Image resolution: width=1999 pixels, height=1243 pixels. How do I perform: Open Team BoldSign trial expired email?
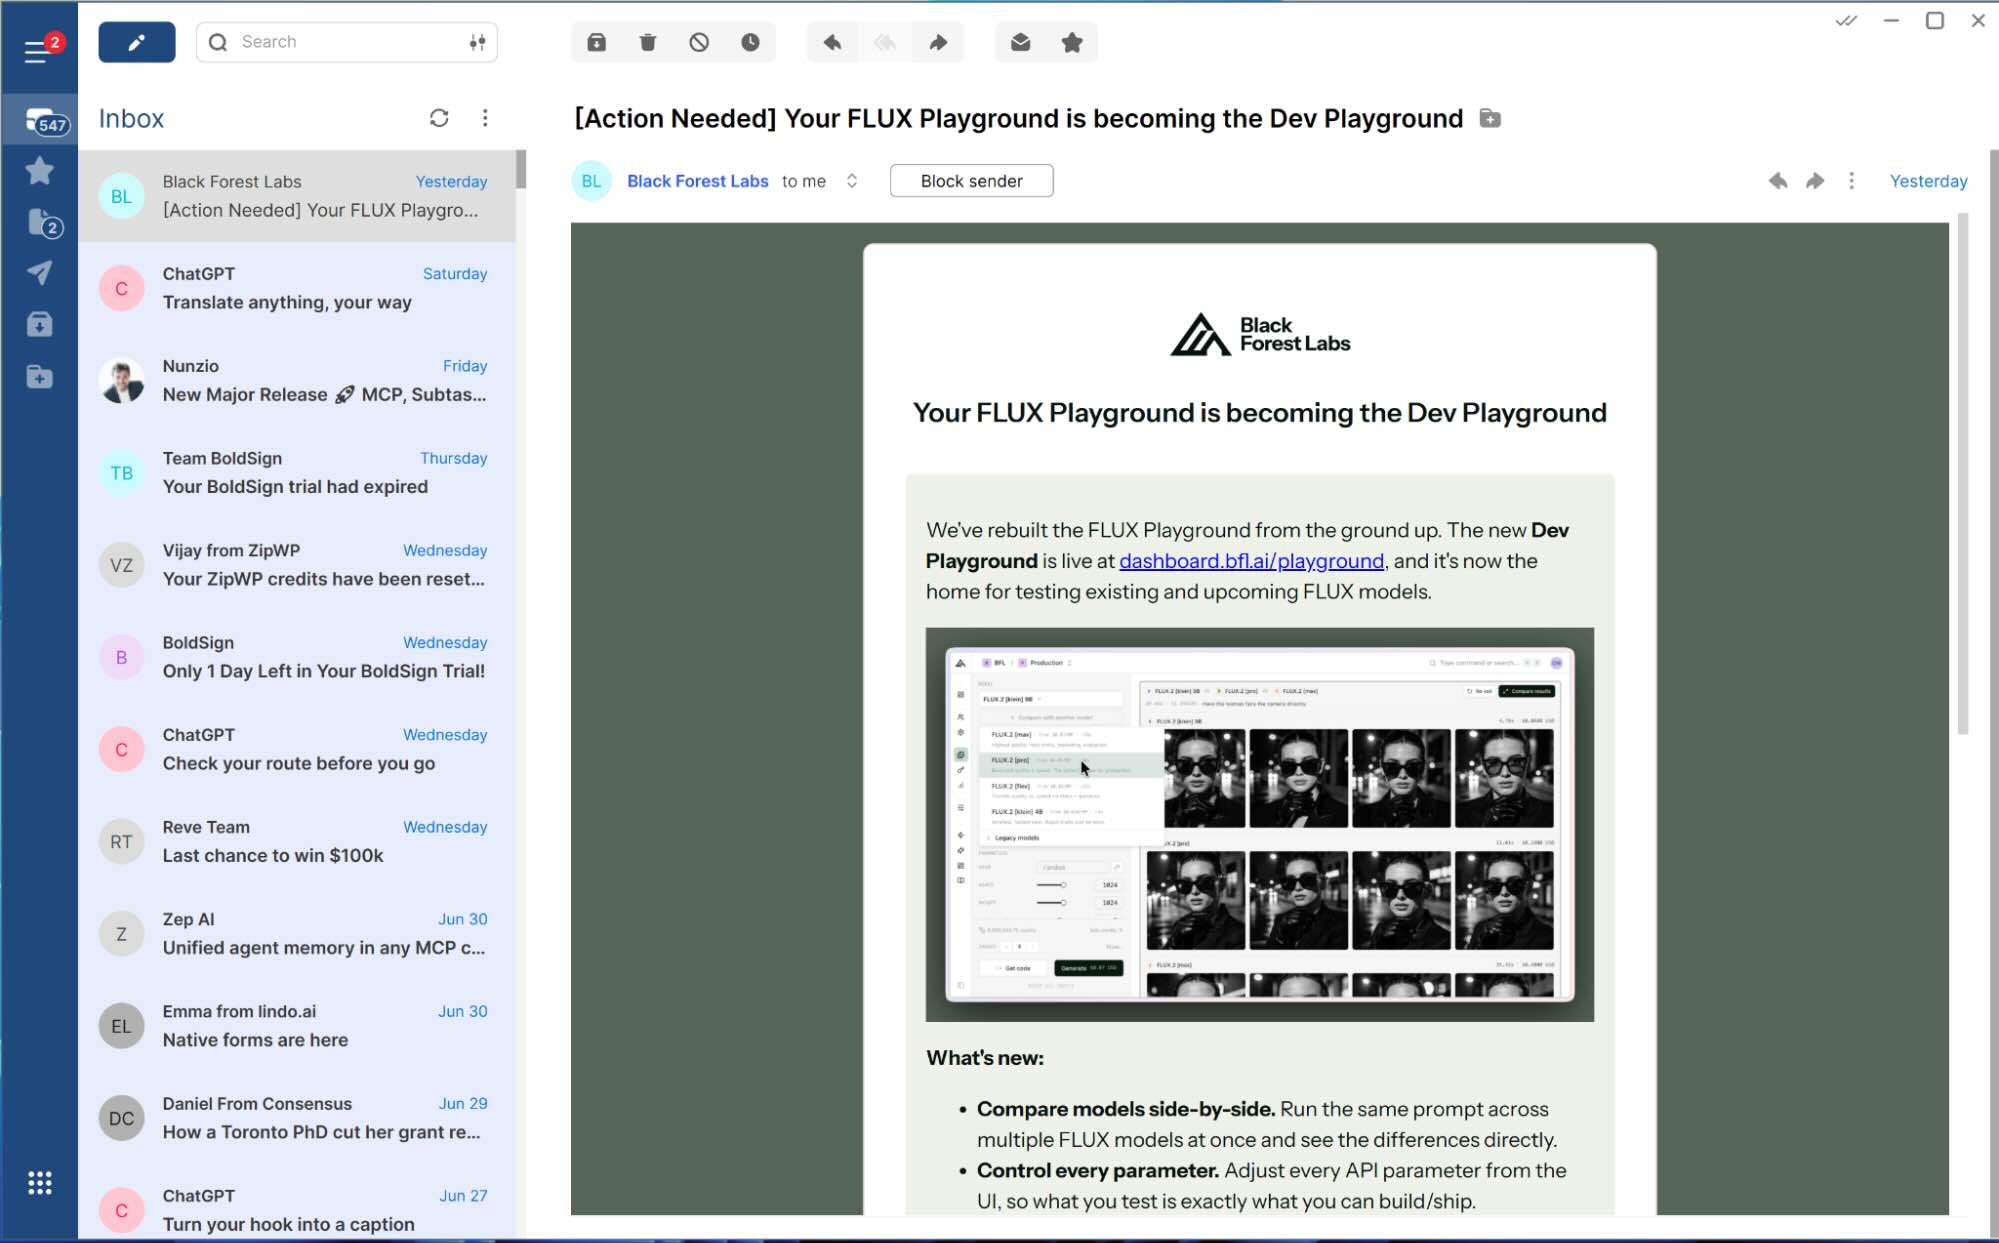[297, 472]
